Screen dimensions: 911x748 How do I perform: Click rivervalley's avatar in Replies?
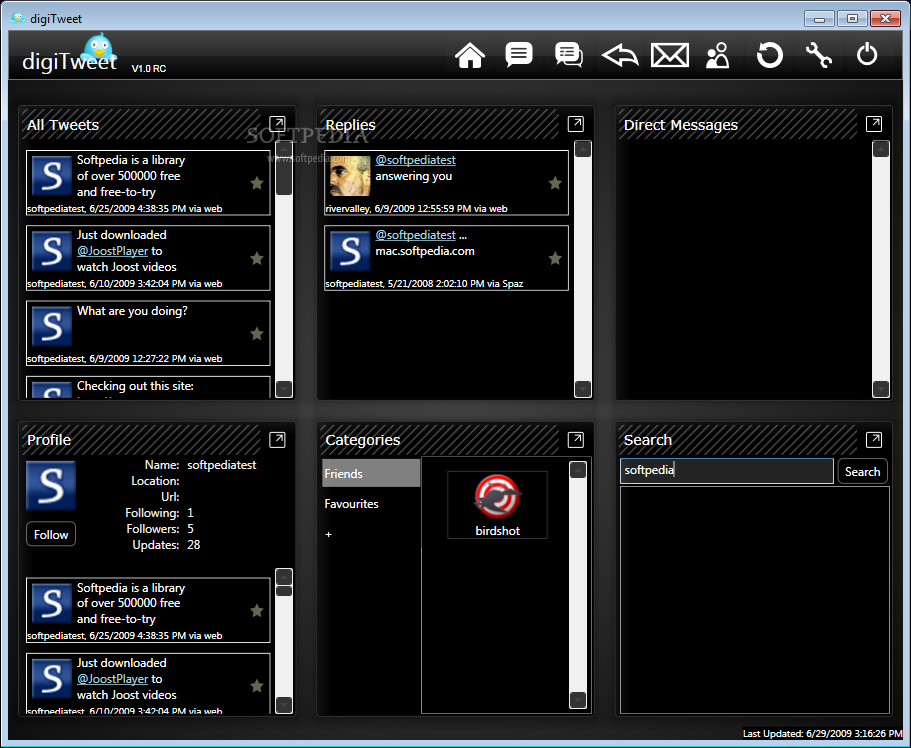pos(350,176)
